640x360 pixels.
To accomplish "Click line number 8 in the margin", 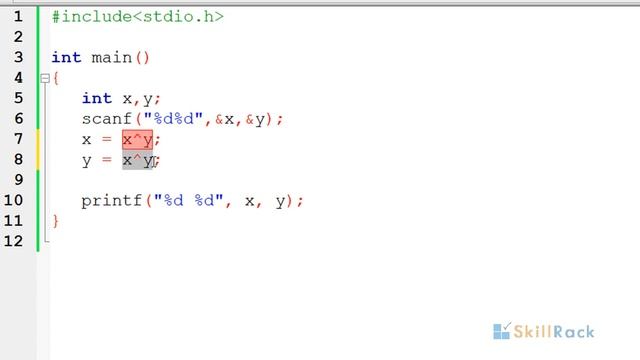I will tap(18, 159).
